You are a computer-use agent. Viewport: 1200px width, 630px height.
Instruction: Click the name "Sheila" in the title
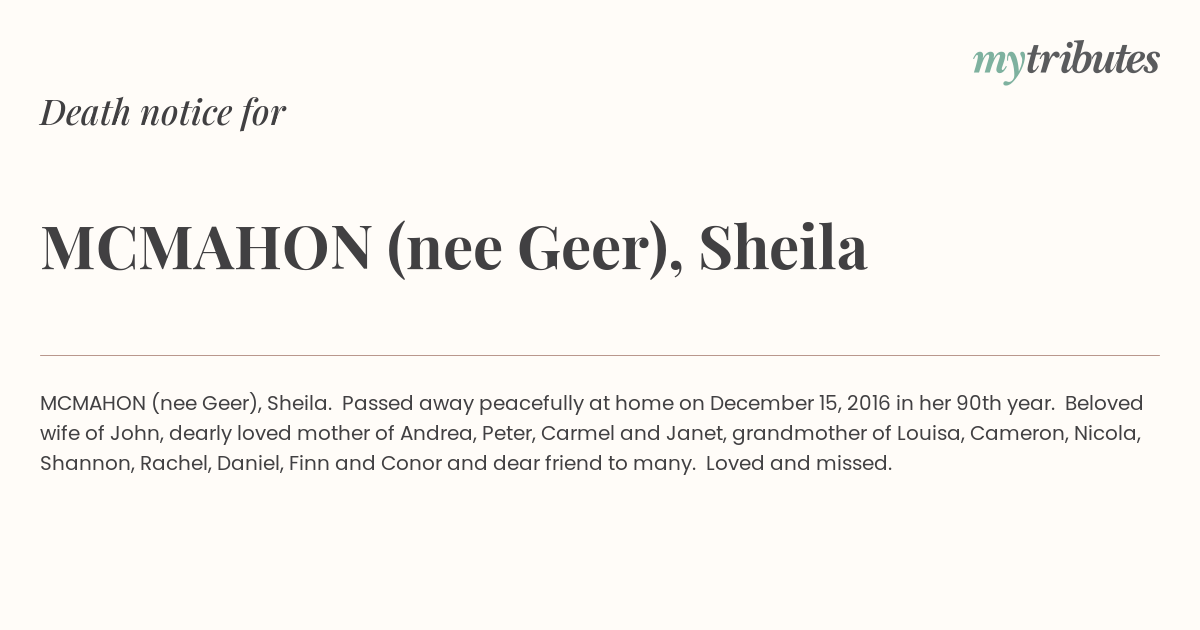[783, 248]
